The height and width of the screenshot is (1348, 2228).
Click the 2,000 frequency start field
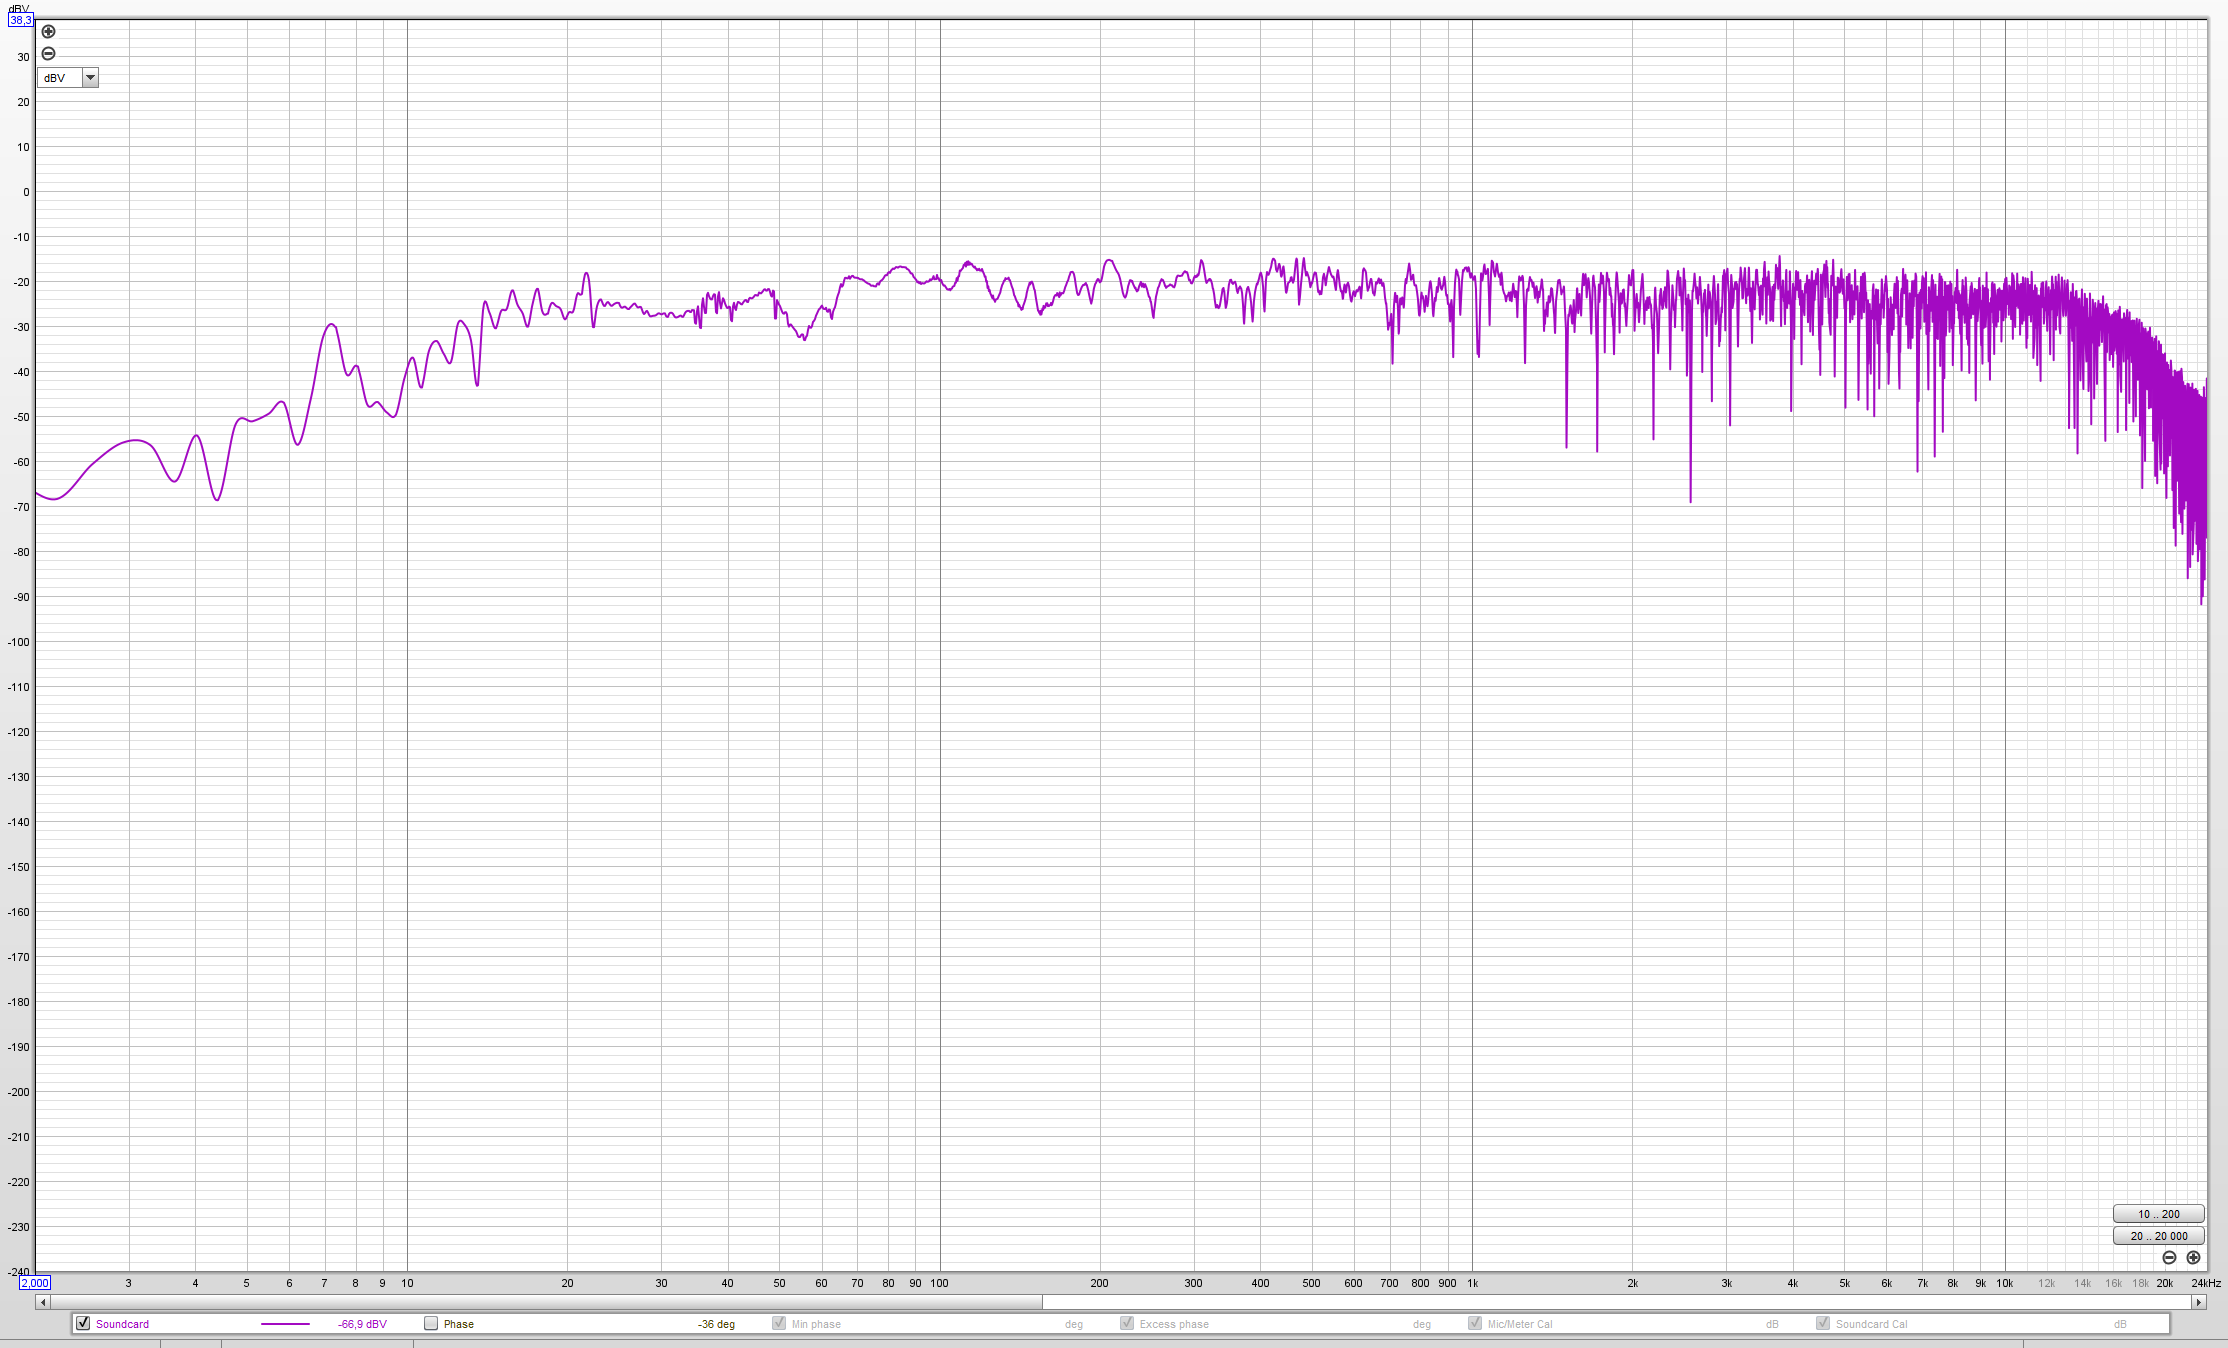click(x=35, y=1283)
